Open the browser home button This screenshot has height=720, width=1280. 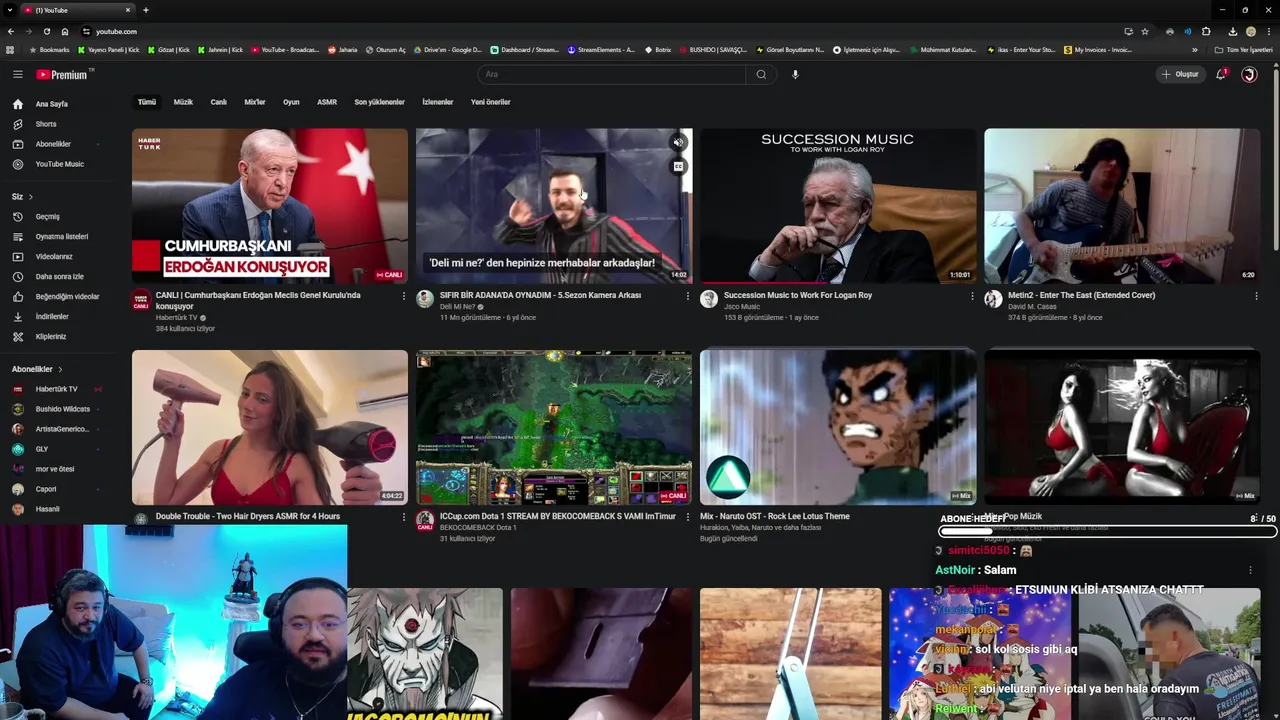pos(65,31)
